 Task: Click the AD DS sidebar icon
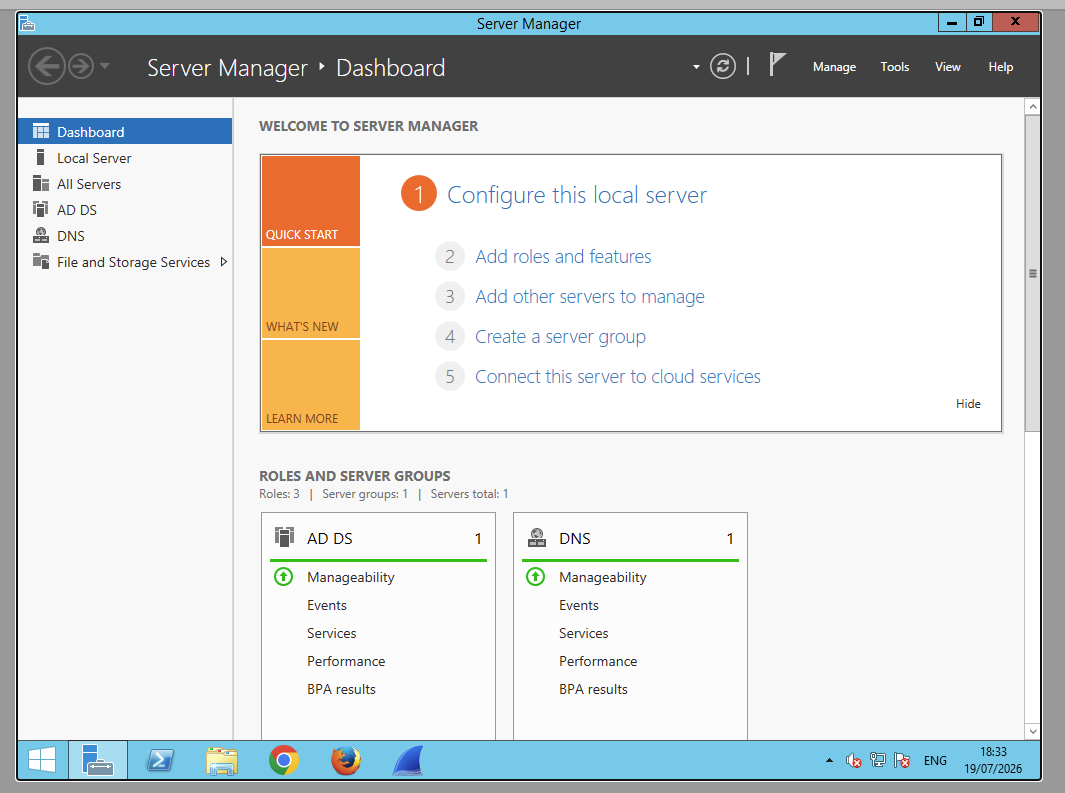pos(41,209)
